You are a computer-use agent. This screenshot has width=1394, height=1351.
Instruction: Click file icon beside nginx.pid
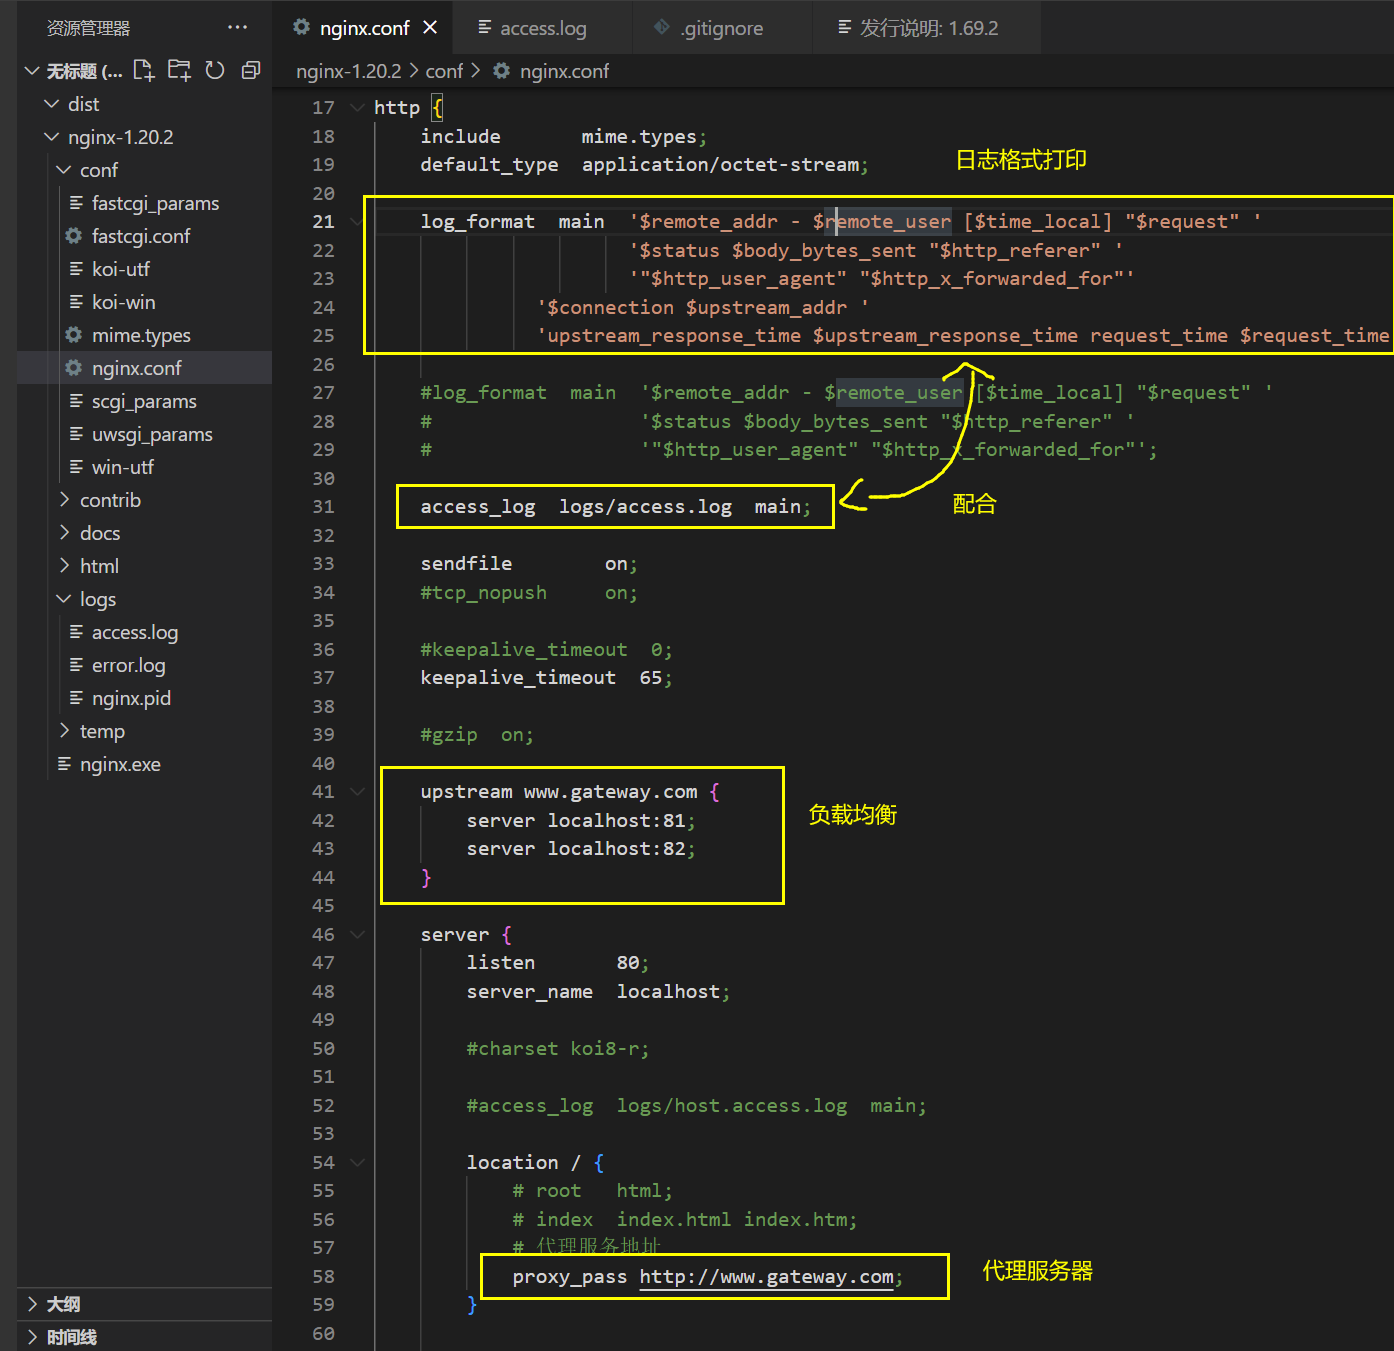pyautogui.click(x=76, y=698)
